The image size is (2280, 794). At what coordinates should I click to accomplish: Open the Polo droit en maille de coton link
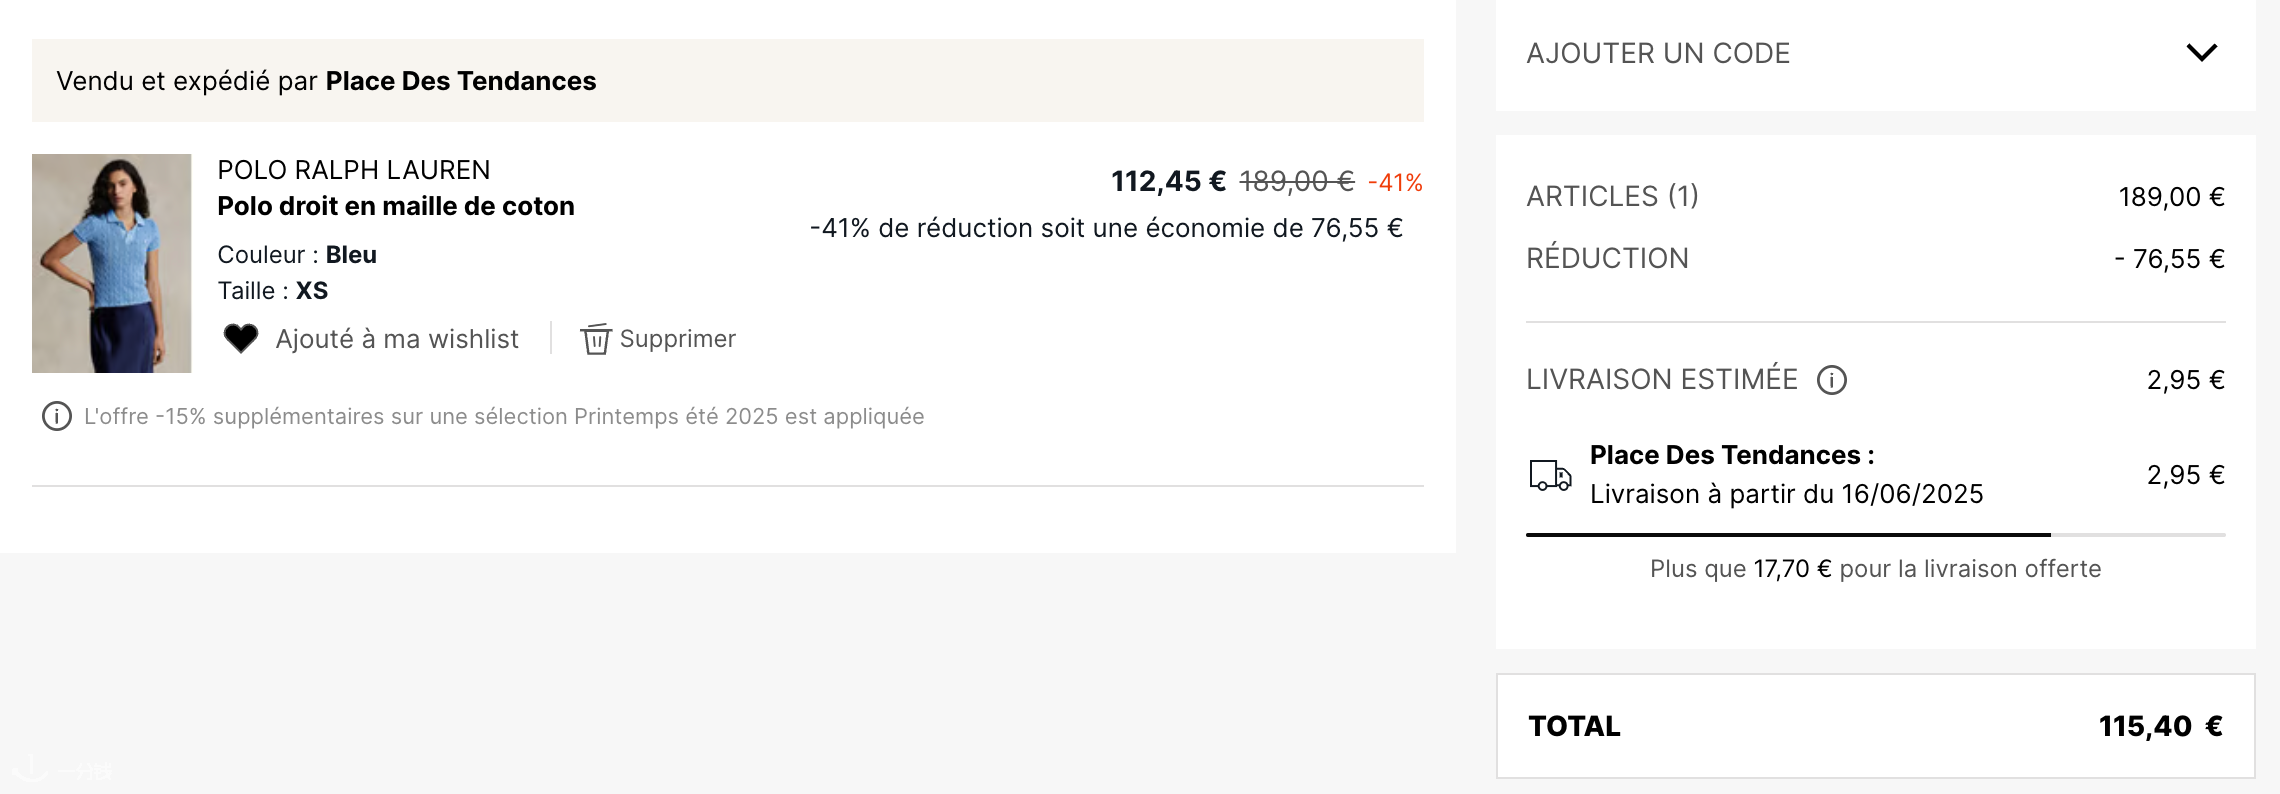point(396,206)
